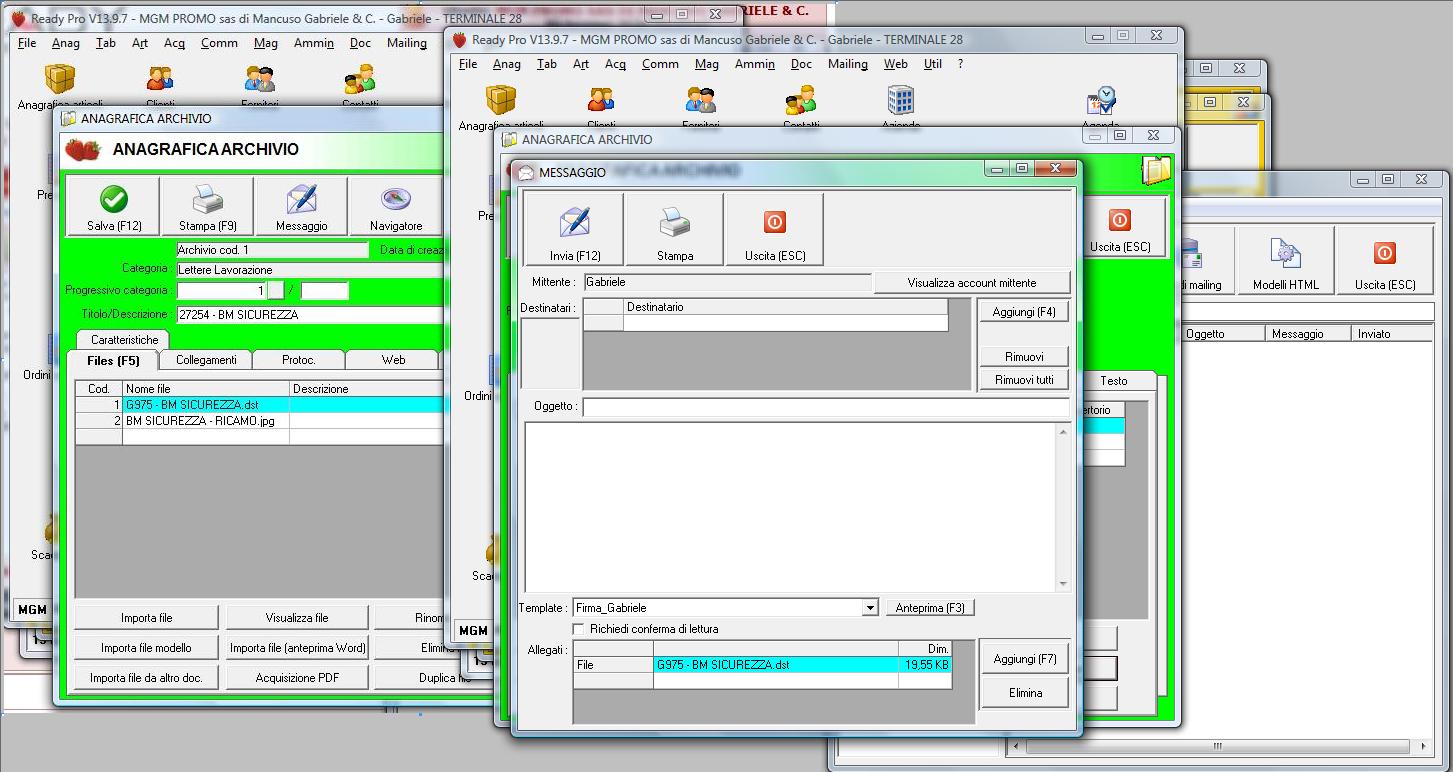
Task: Click Uscita (ESC) beside the Messaggio dialog
Action: [1120, 228]
